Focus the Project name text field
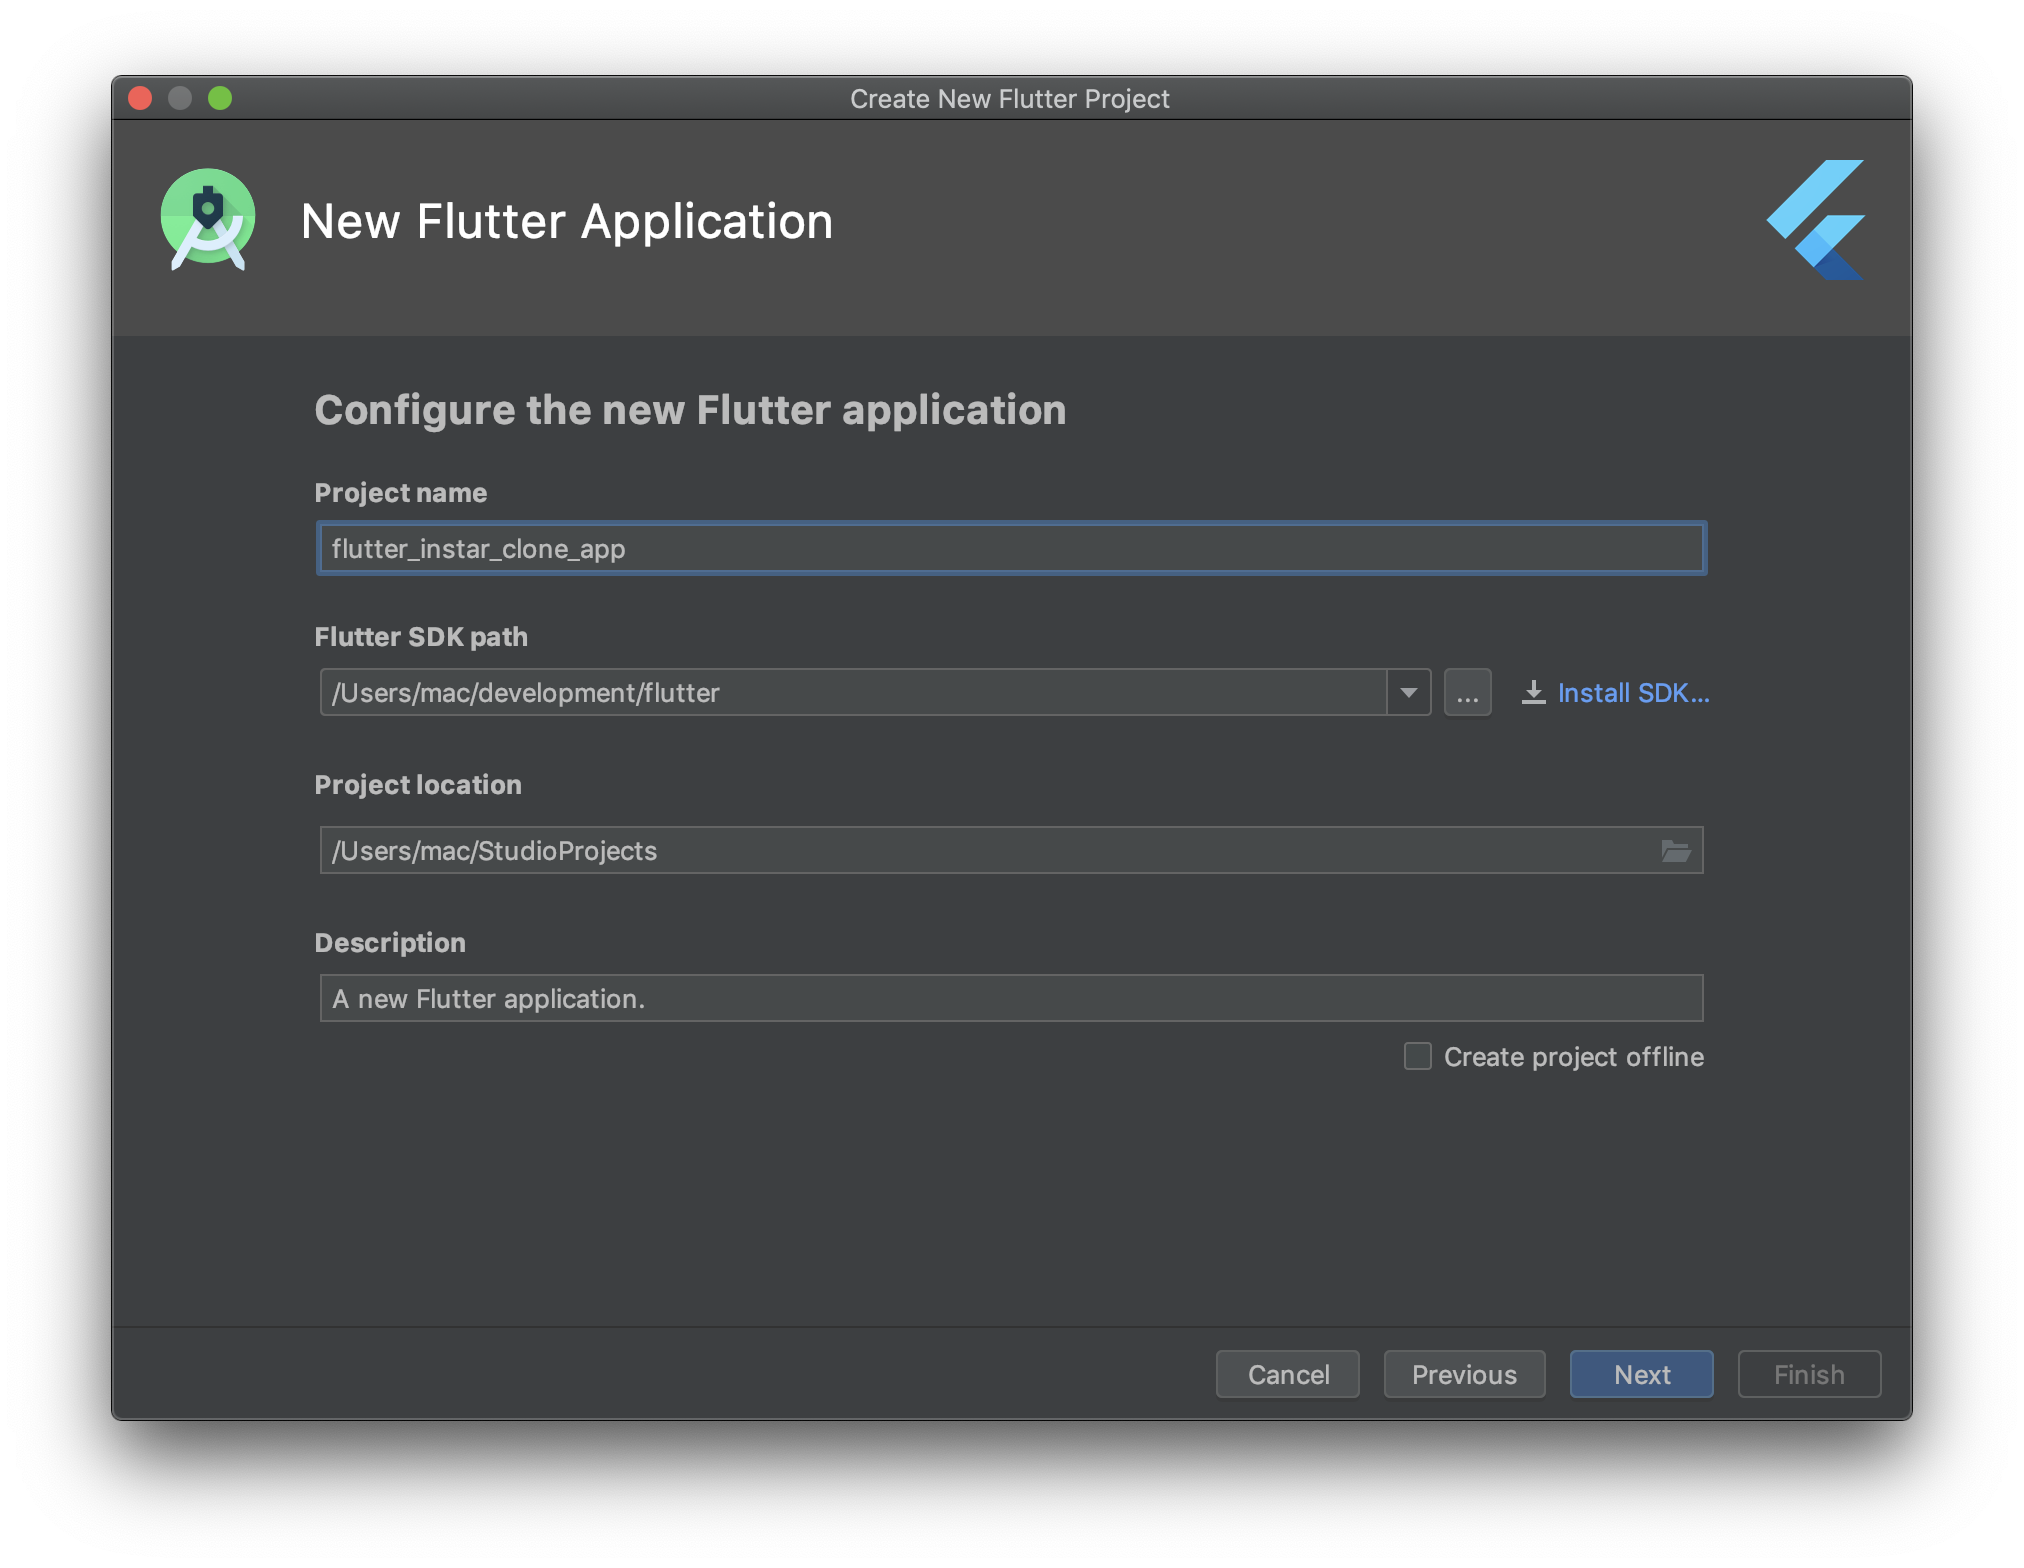2024x1568 pixels. pyautogui.click(x=1010, y=548)
